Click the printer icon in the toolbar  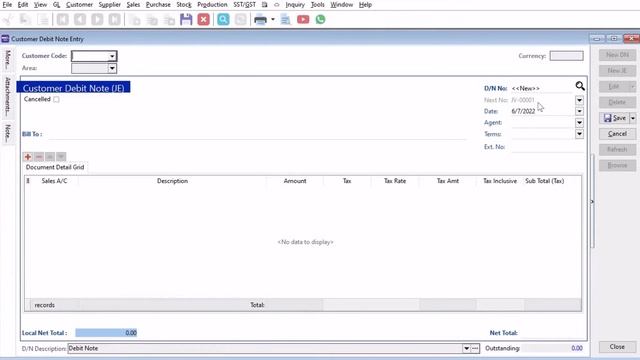(x=260, y=20)
